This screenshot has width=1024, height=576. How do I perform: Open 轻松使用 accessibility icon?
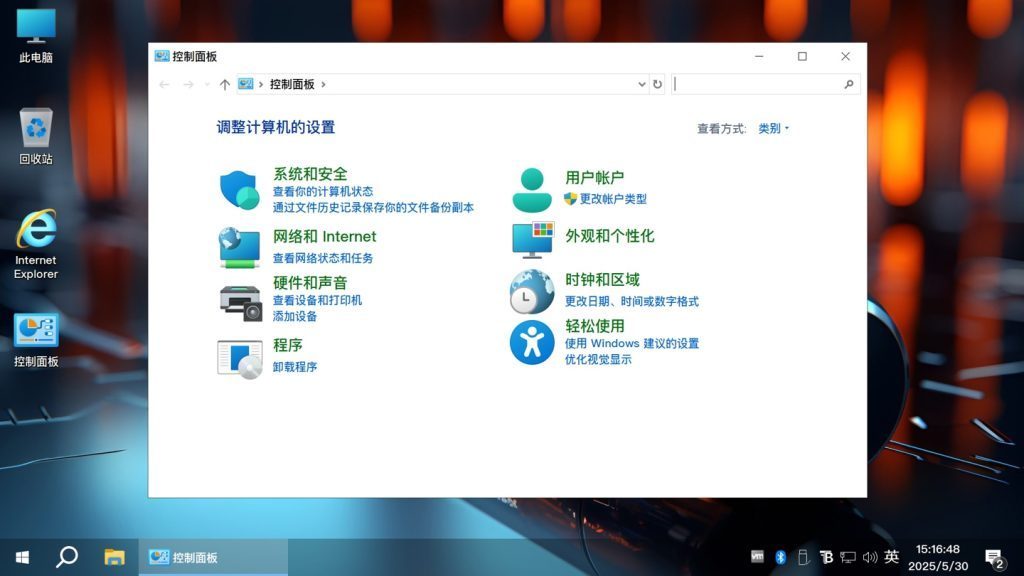(530, 342)
